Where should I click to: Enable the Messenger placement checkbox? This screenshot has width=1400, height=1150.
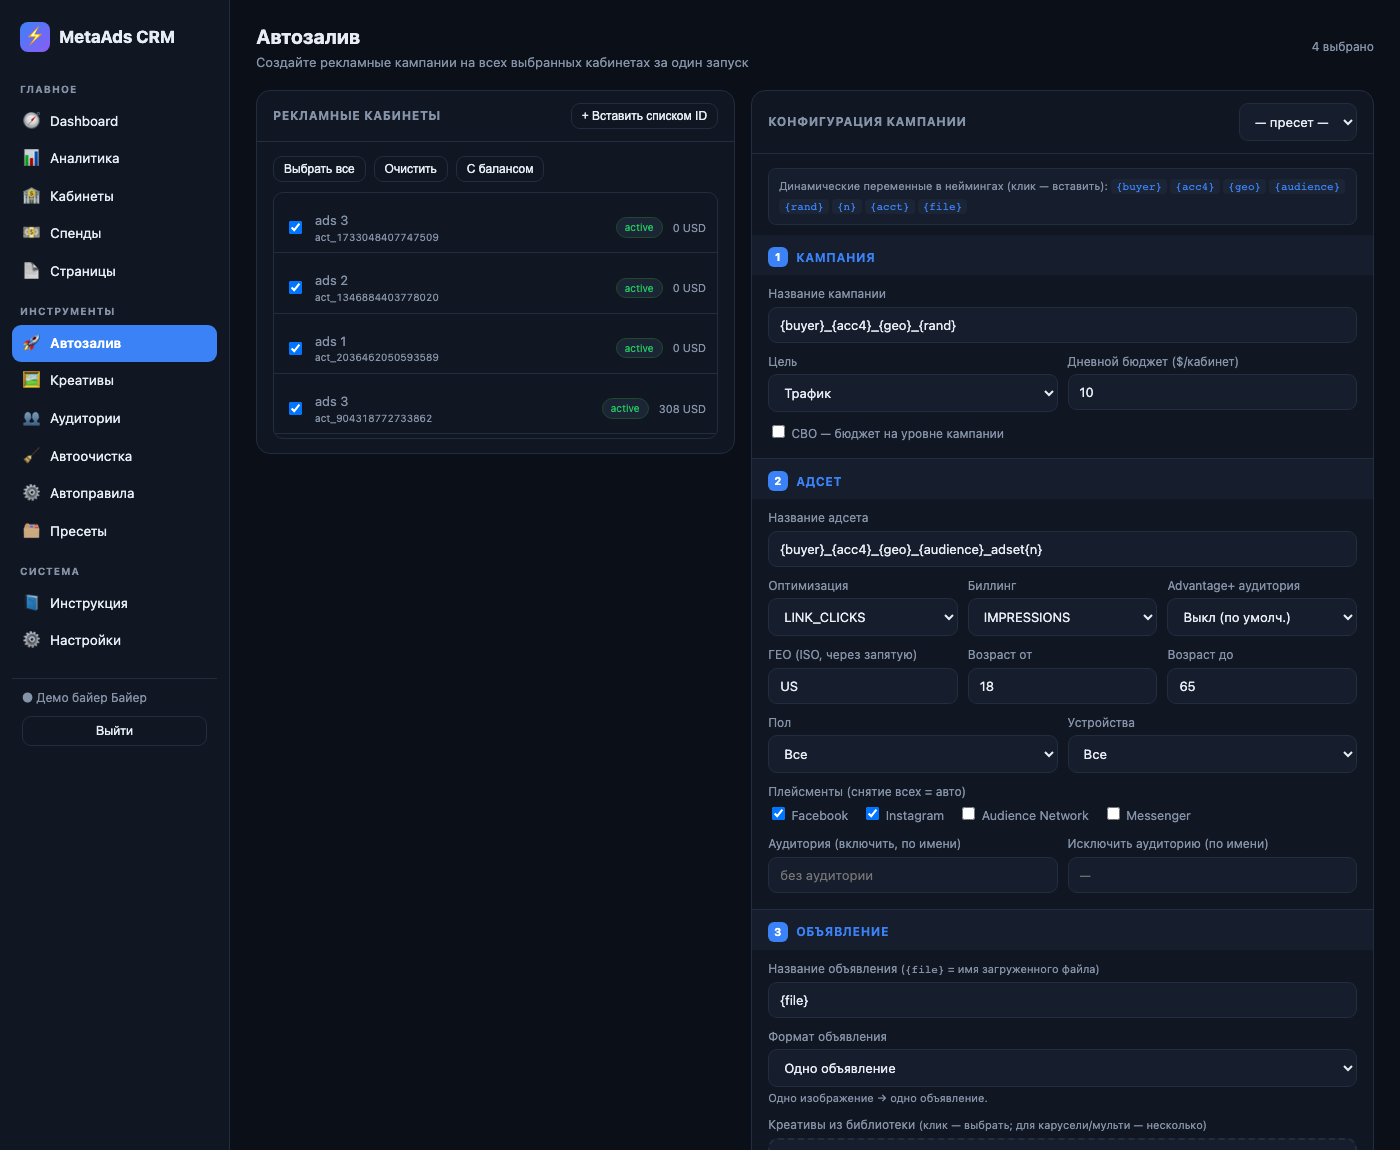click(x=1113, y=814)
